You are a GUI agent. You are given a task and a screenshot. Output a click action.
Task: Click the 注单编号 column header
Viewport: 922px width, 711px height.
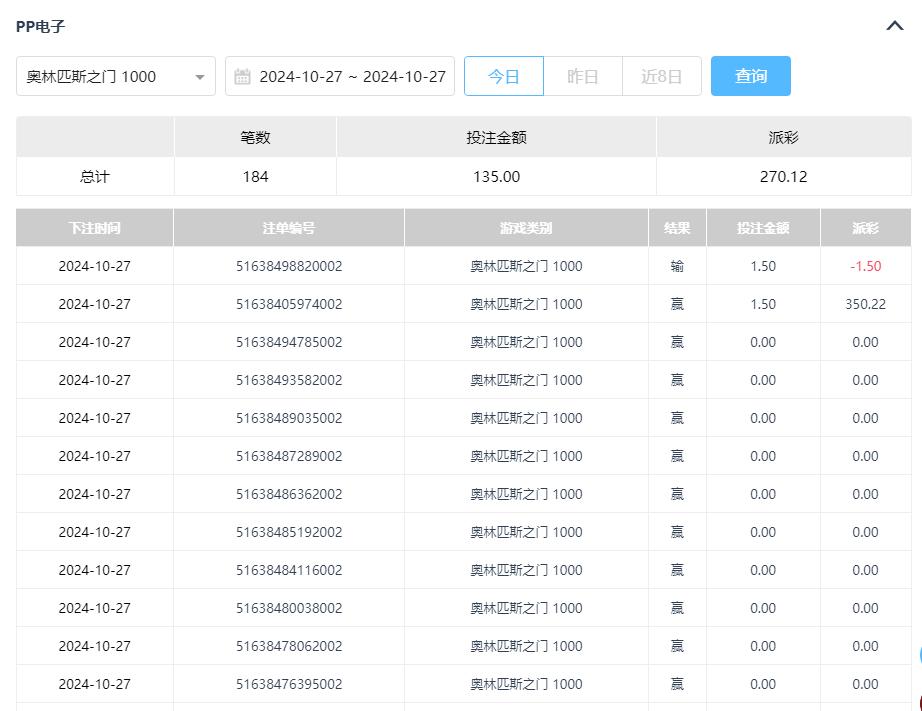point(288,228)
